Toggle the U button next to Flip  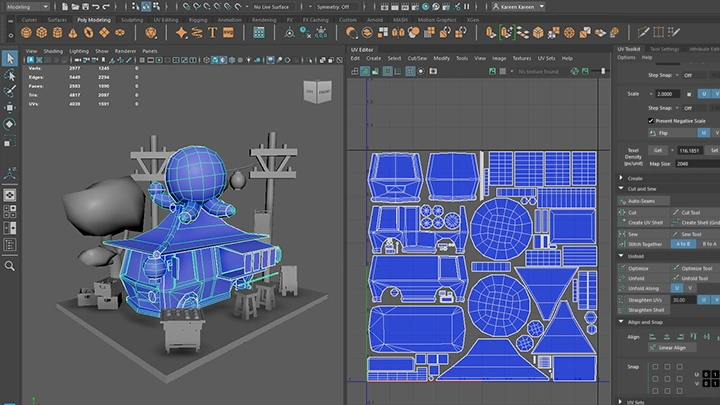pos(703,132)
